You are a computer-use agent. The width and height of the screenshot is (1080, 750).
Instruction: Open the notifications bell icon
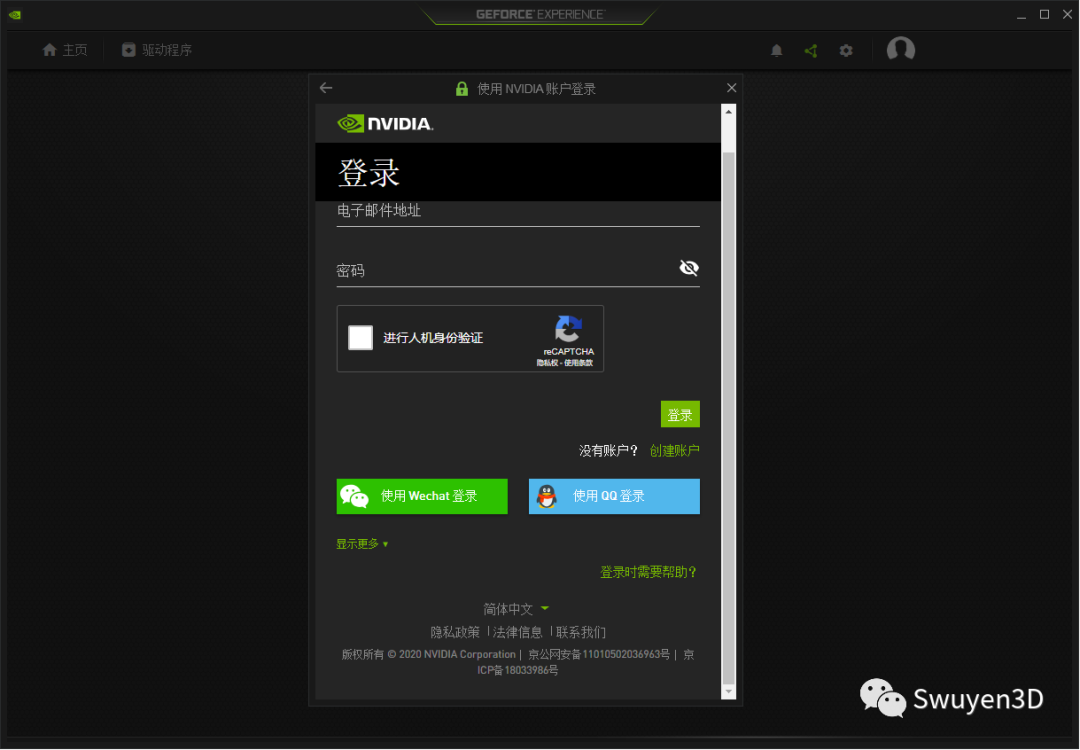[776, 50]
